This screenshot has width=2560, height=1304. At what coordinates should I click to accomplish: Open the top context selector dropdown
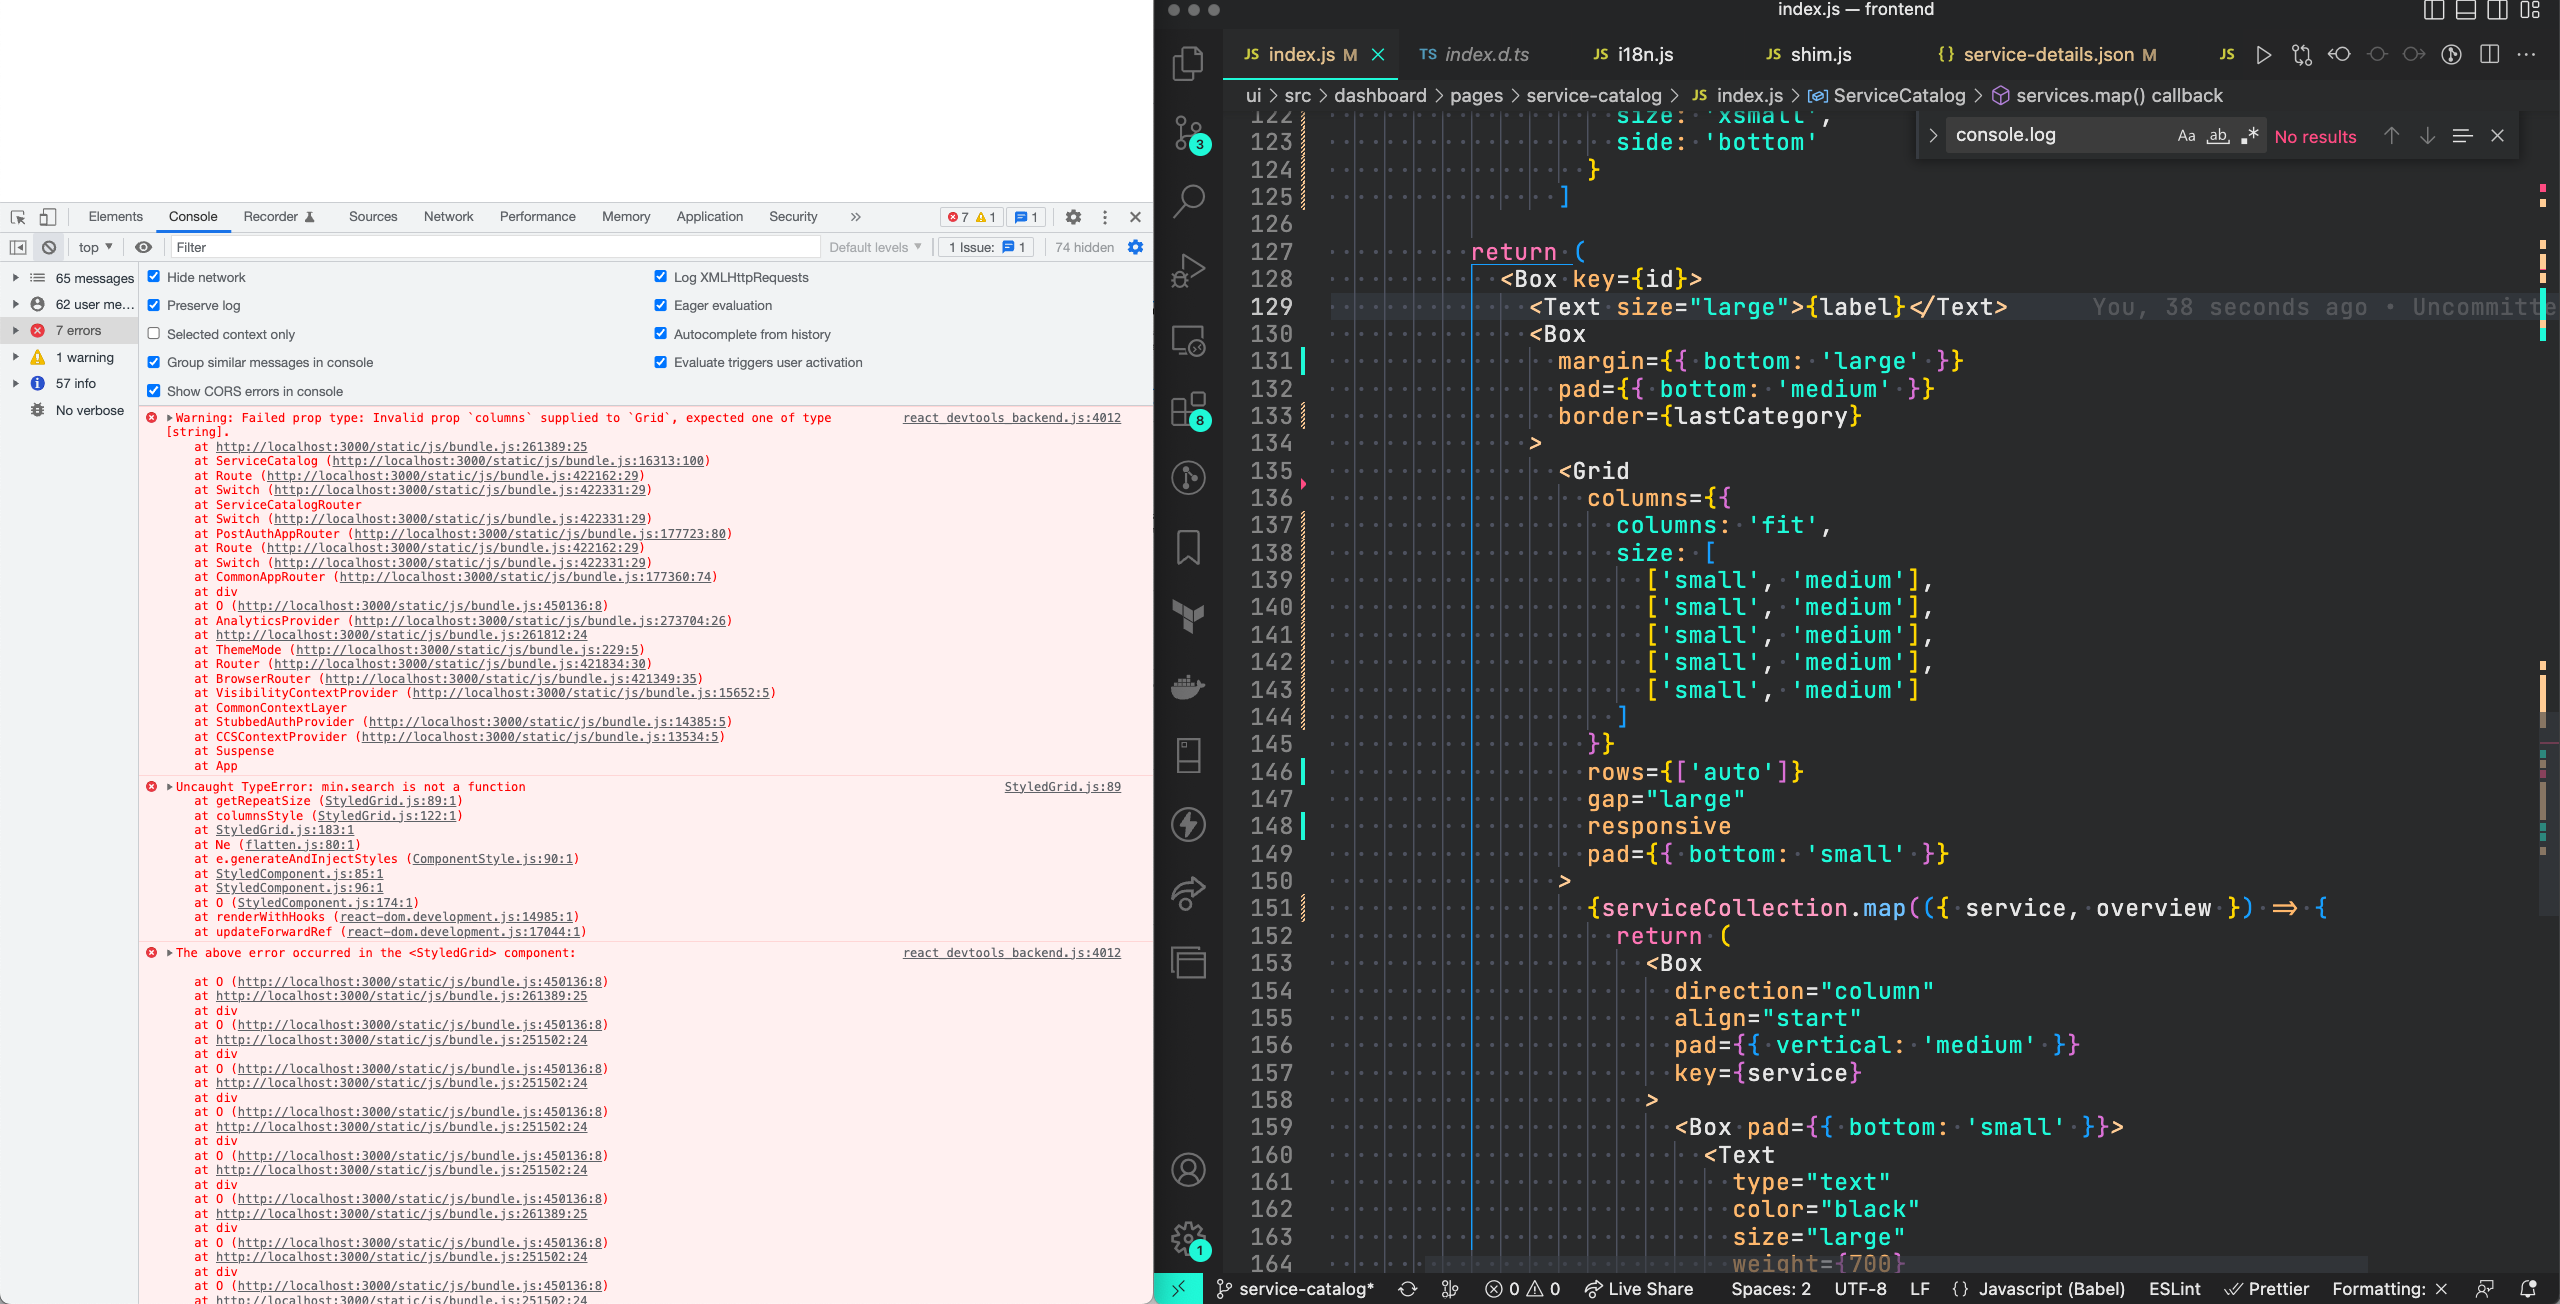coord(95,247)
